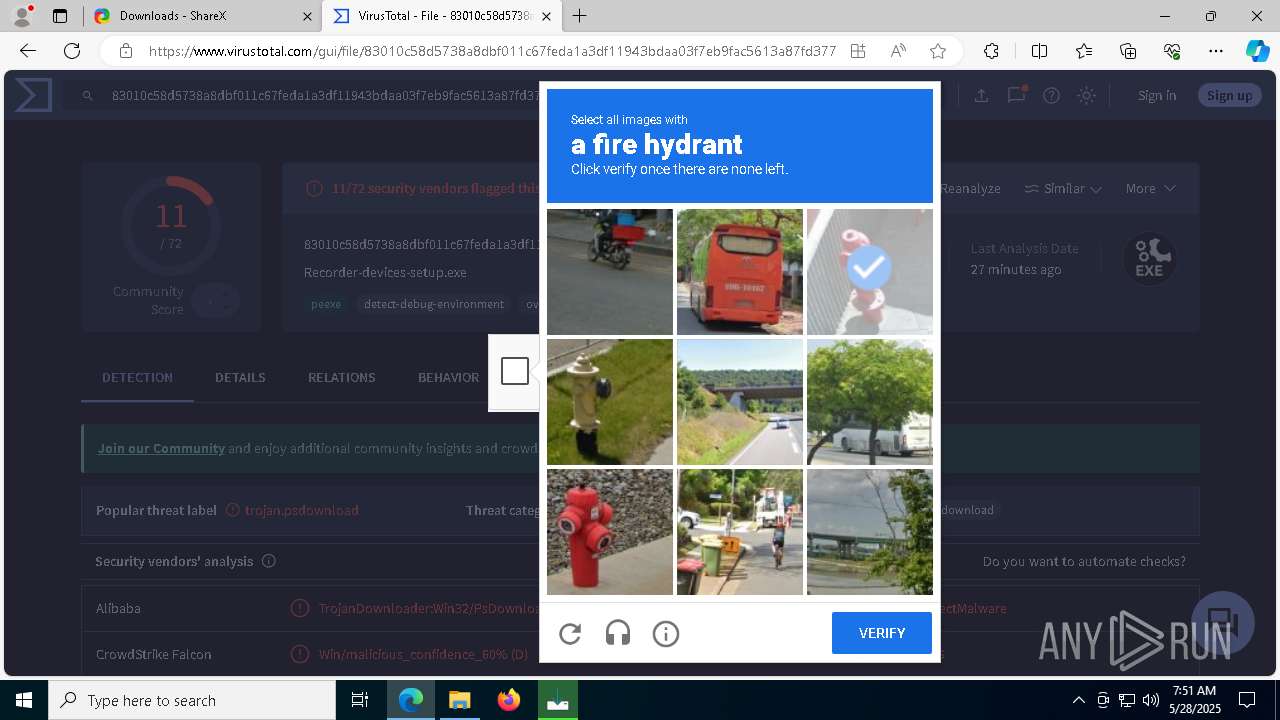
Task: Open the browser profile avatar
Action: pyautogui.click(x=22, y=16)
